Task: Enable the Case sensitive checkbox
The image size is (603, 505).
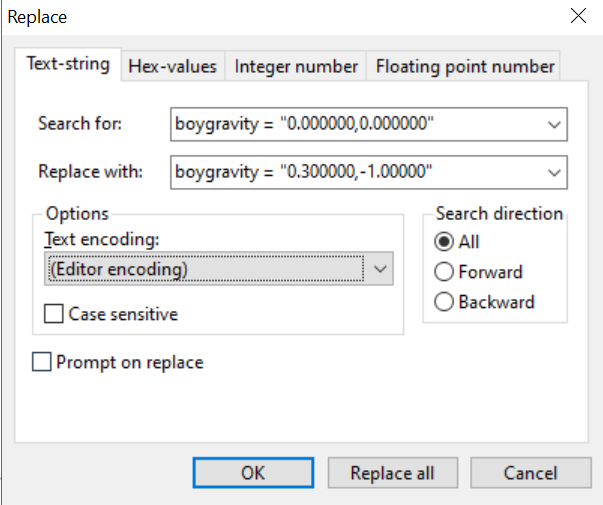Action: click(55, 314)
